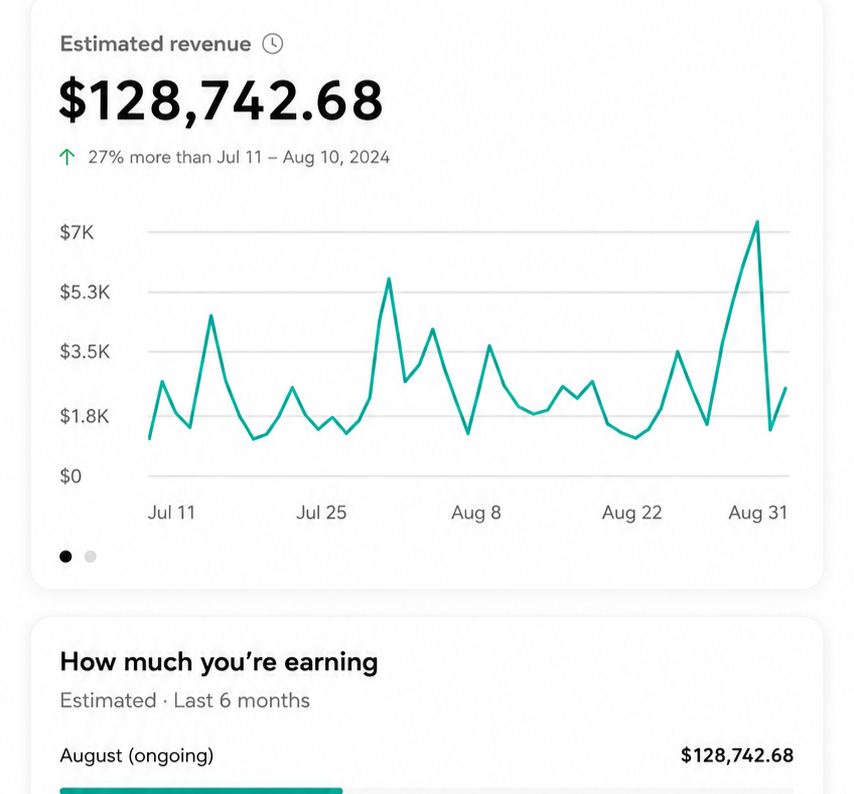Click the $0 baseline axis label
The width and height of the screenshot is (854, 794).
(x=71, y=477)
